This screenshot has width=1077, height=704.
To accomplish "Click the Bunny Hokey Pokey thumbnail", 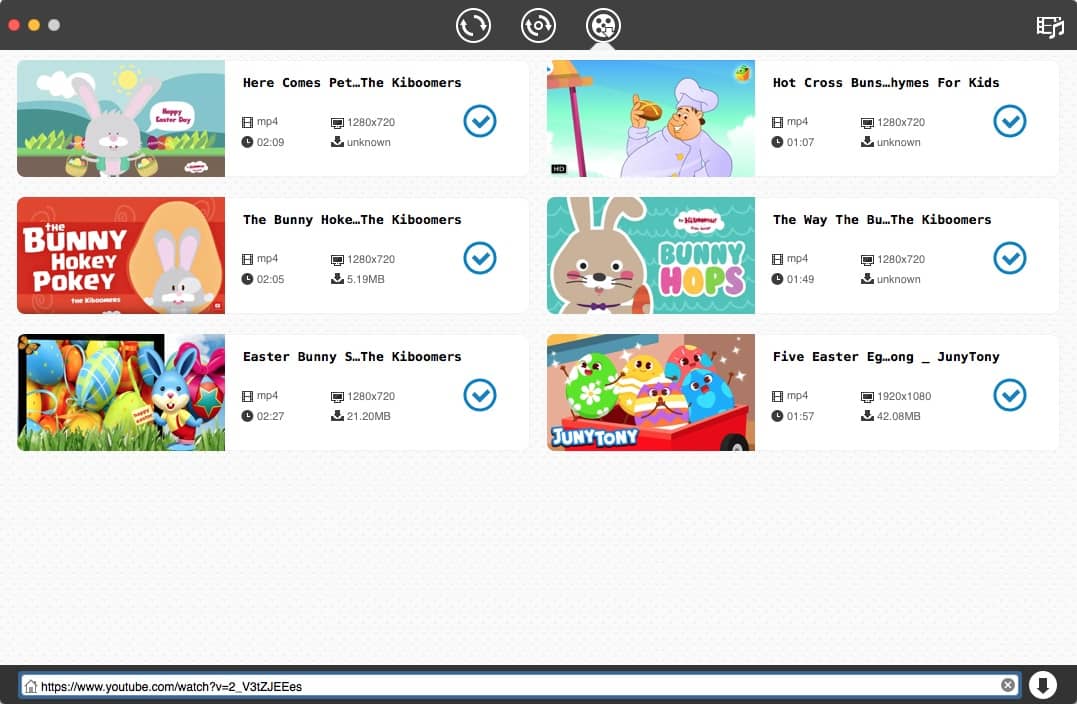I will point(121,256).
